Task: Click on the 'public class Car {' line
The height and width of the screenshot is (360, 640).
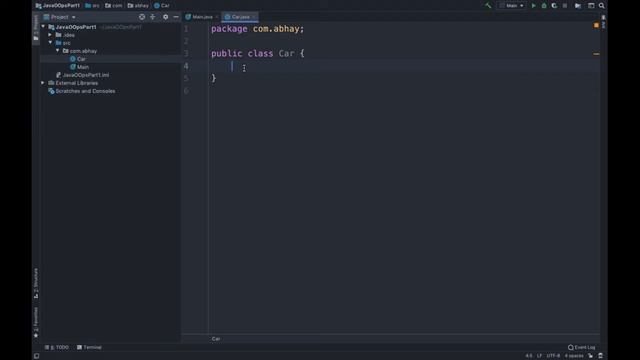Action: pos(258,53)
